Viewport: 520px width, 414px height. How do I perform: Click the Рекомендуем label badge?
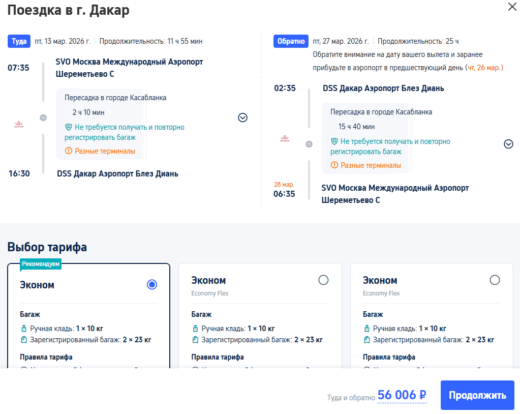coord(41,264)
